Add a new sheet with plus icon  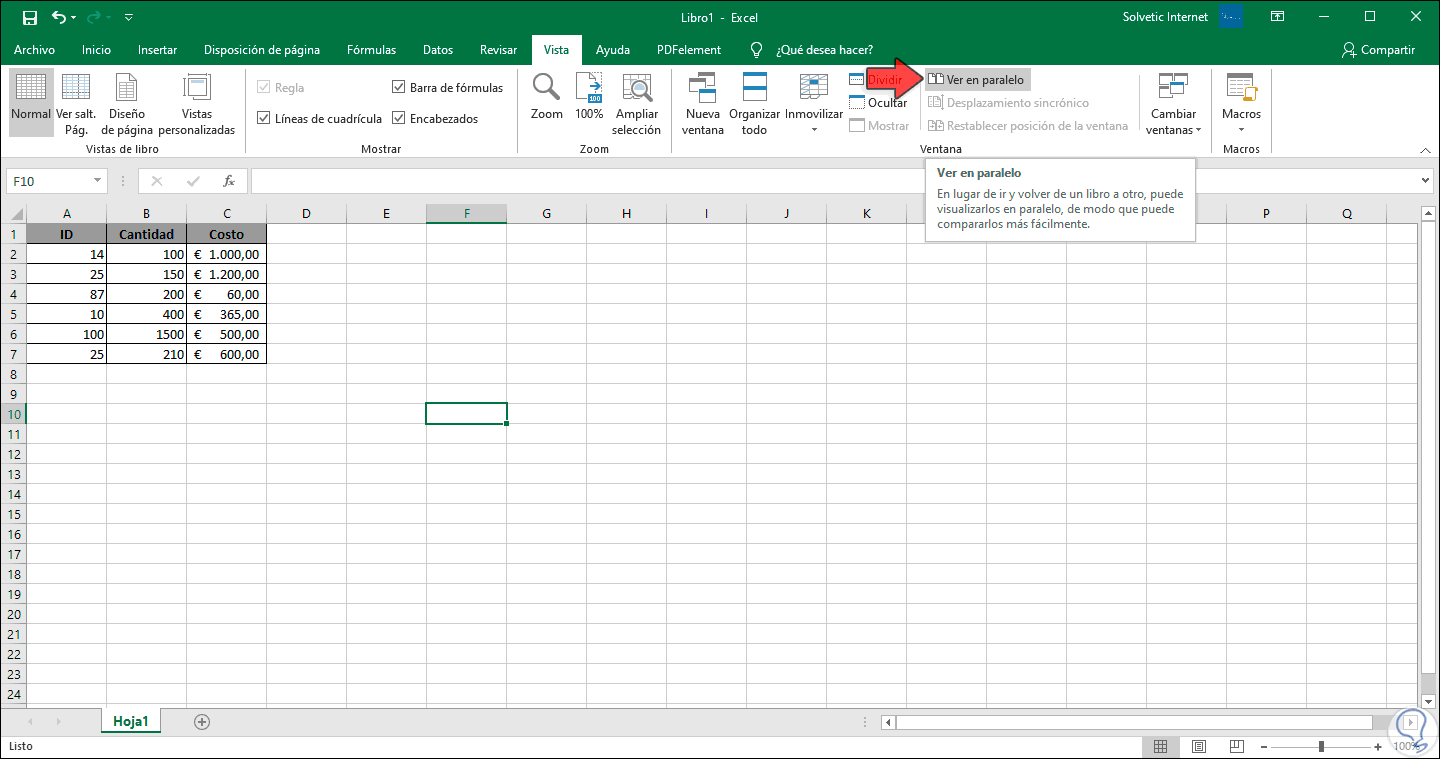pyautogui.click(x=202, y=721)
